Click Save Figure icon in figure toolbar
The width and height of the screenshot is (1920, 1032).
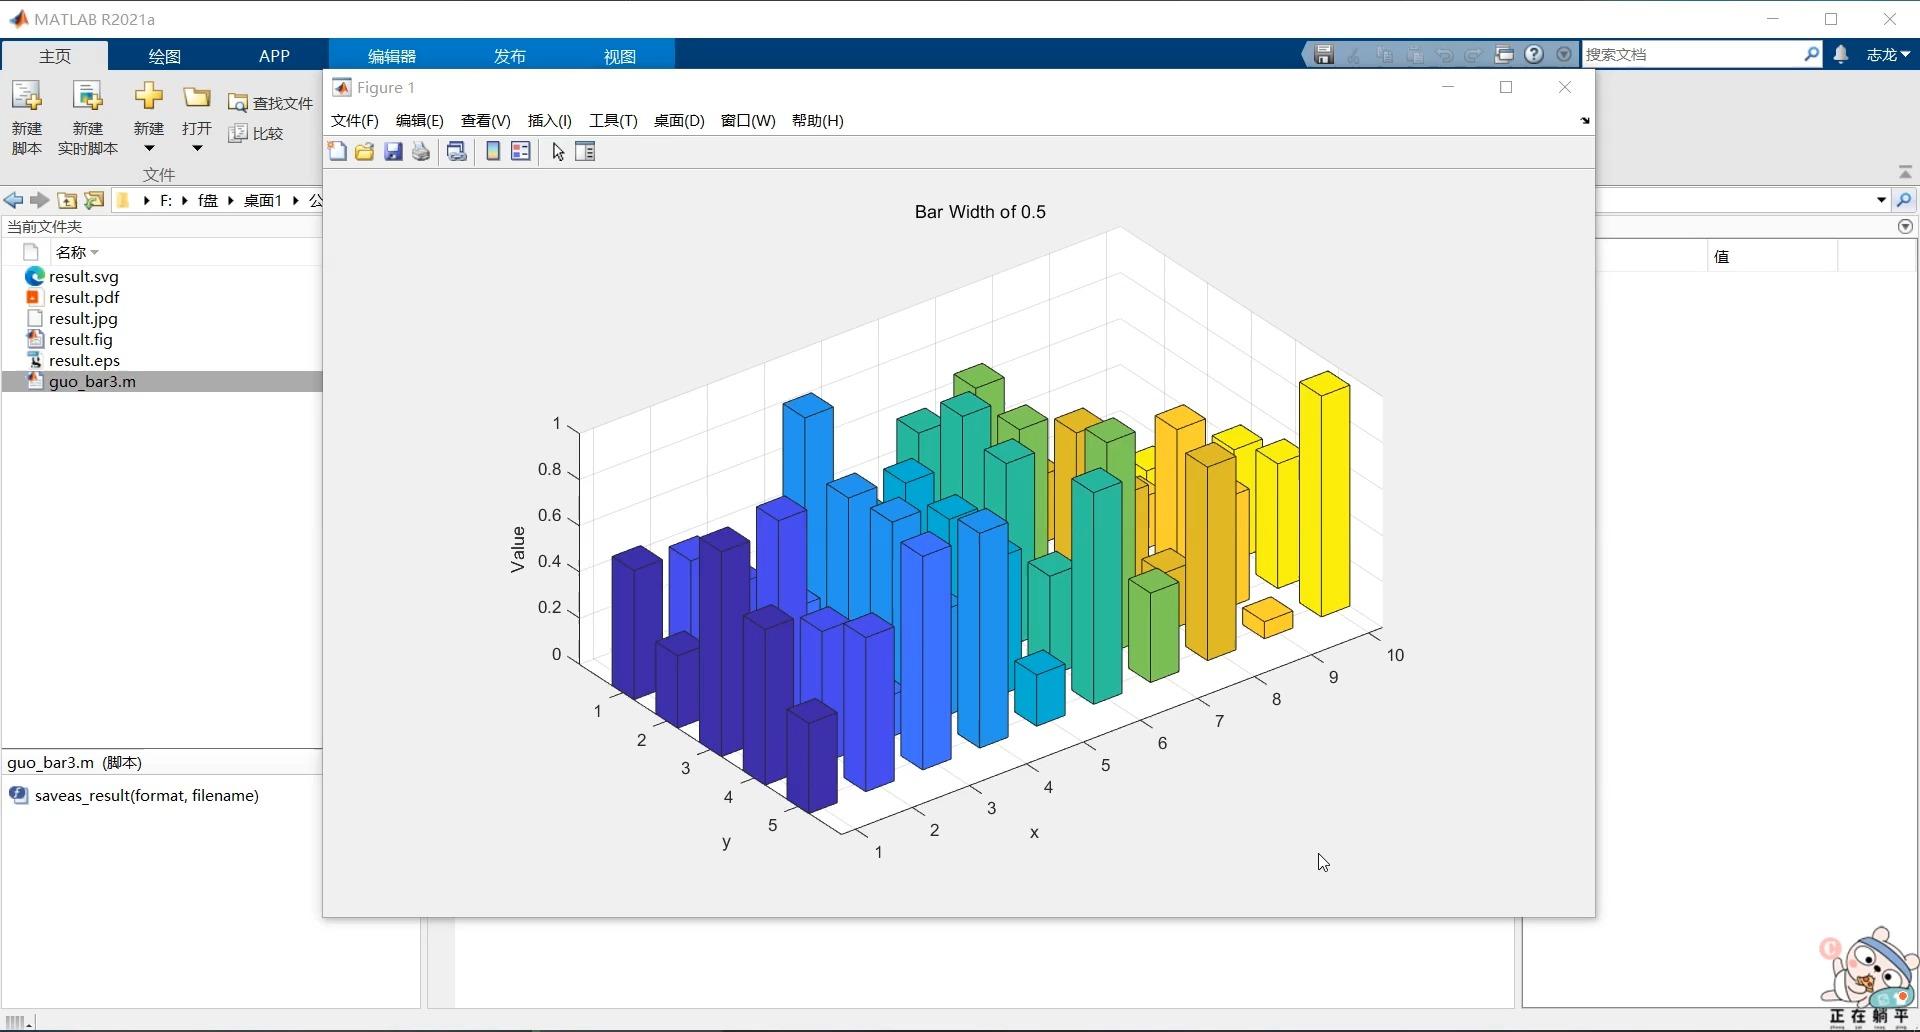click(393, 151)
